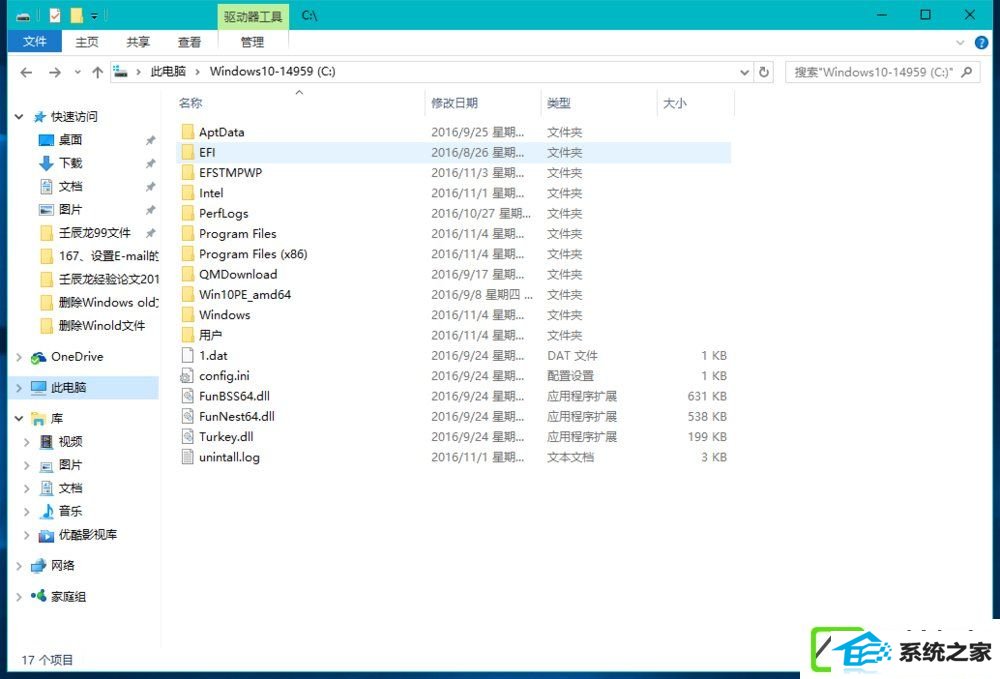Viewport: 1000px width, 679px height.
Task: Select the EFSTMPWP folder icon
Action: [x=188, y=173]
